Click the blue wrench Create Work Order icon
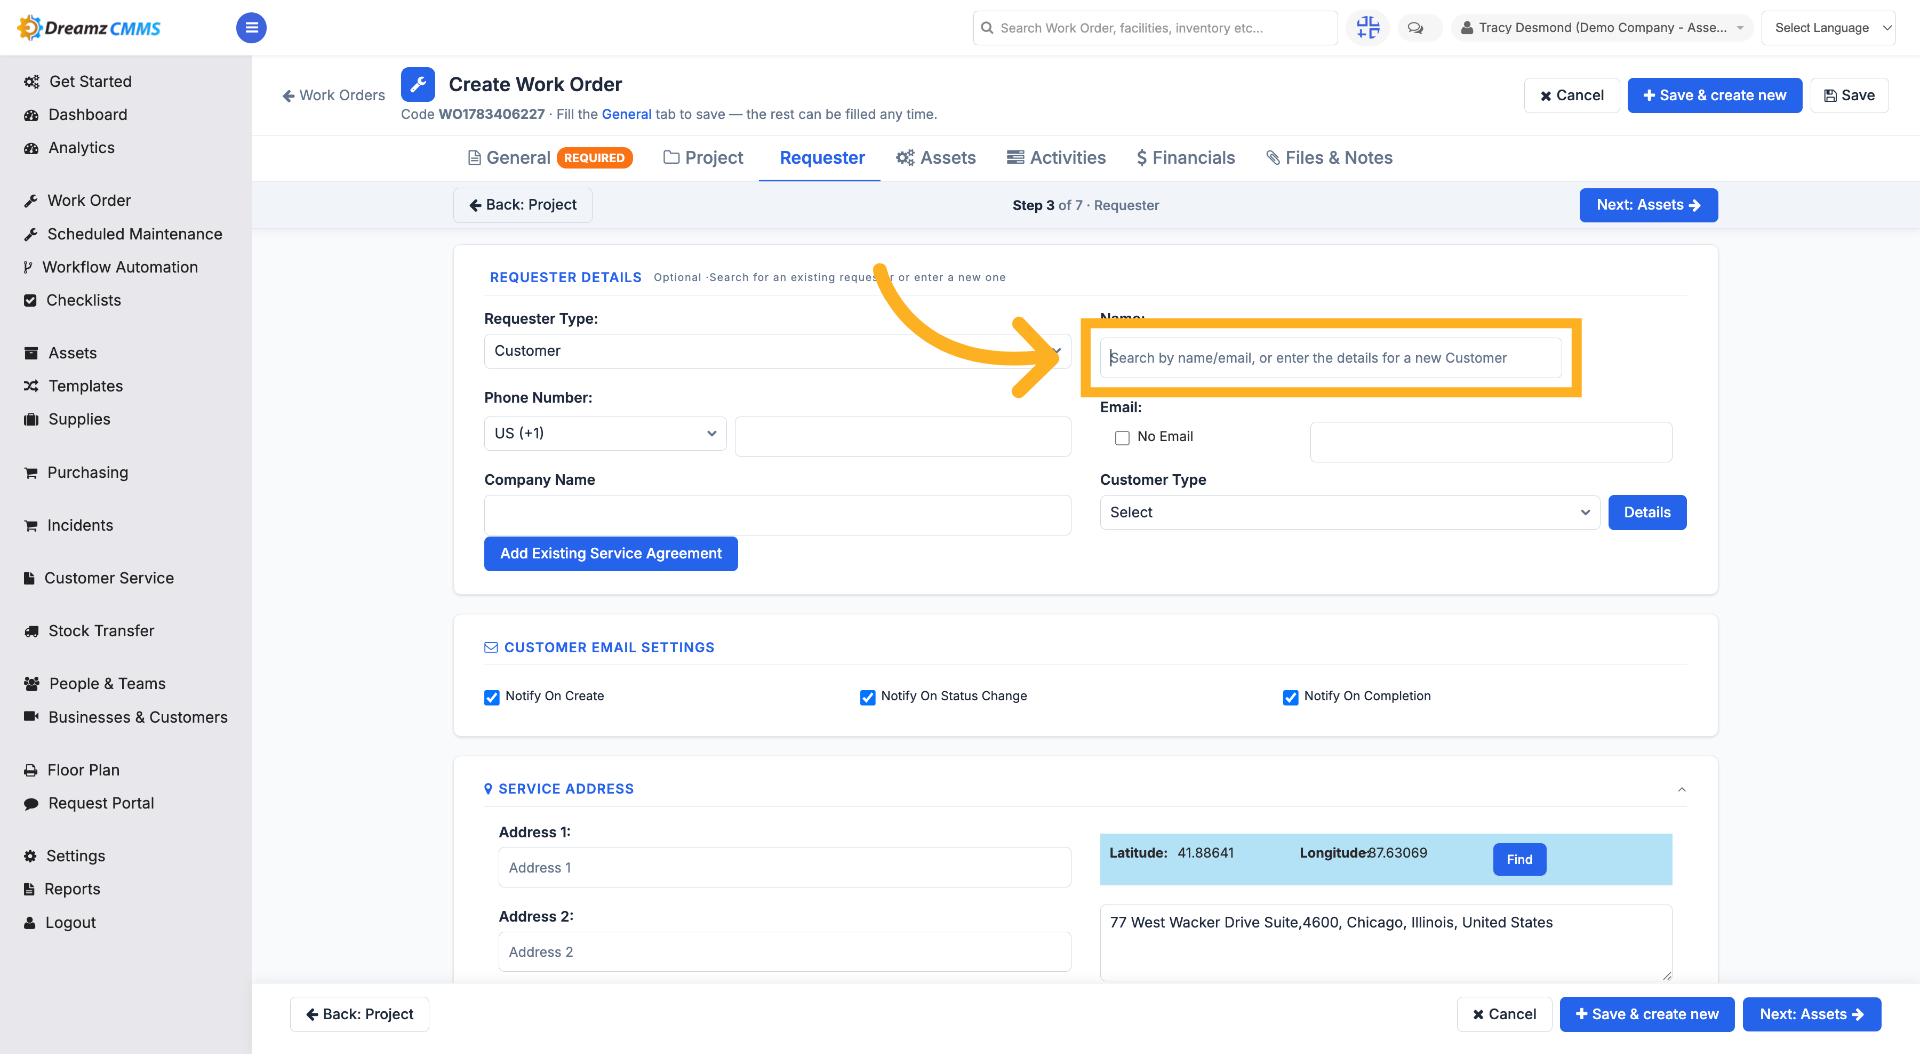The width and height of the screenshot is (1920, 1054). coord(418,85)
